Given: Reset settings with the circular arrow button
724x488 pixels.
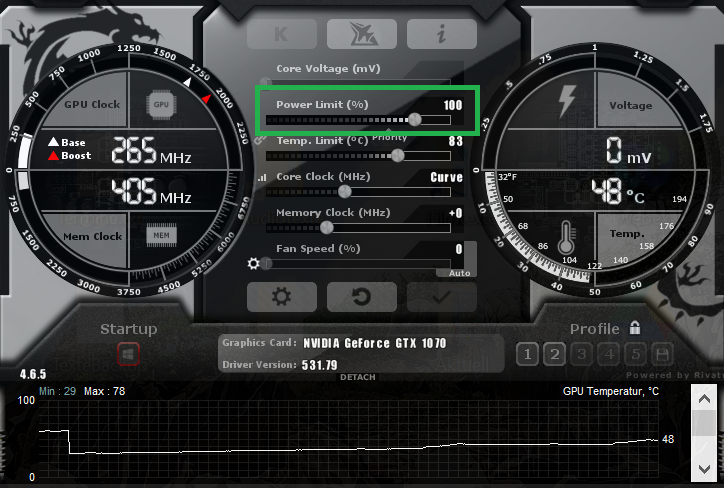Looking at the screenshot, I should coord(362,297).
